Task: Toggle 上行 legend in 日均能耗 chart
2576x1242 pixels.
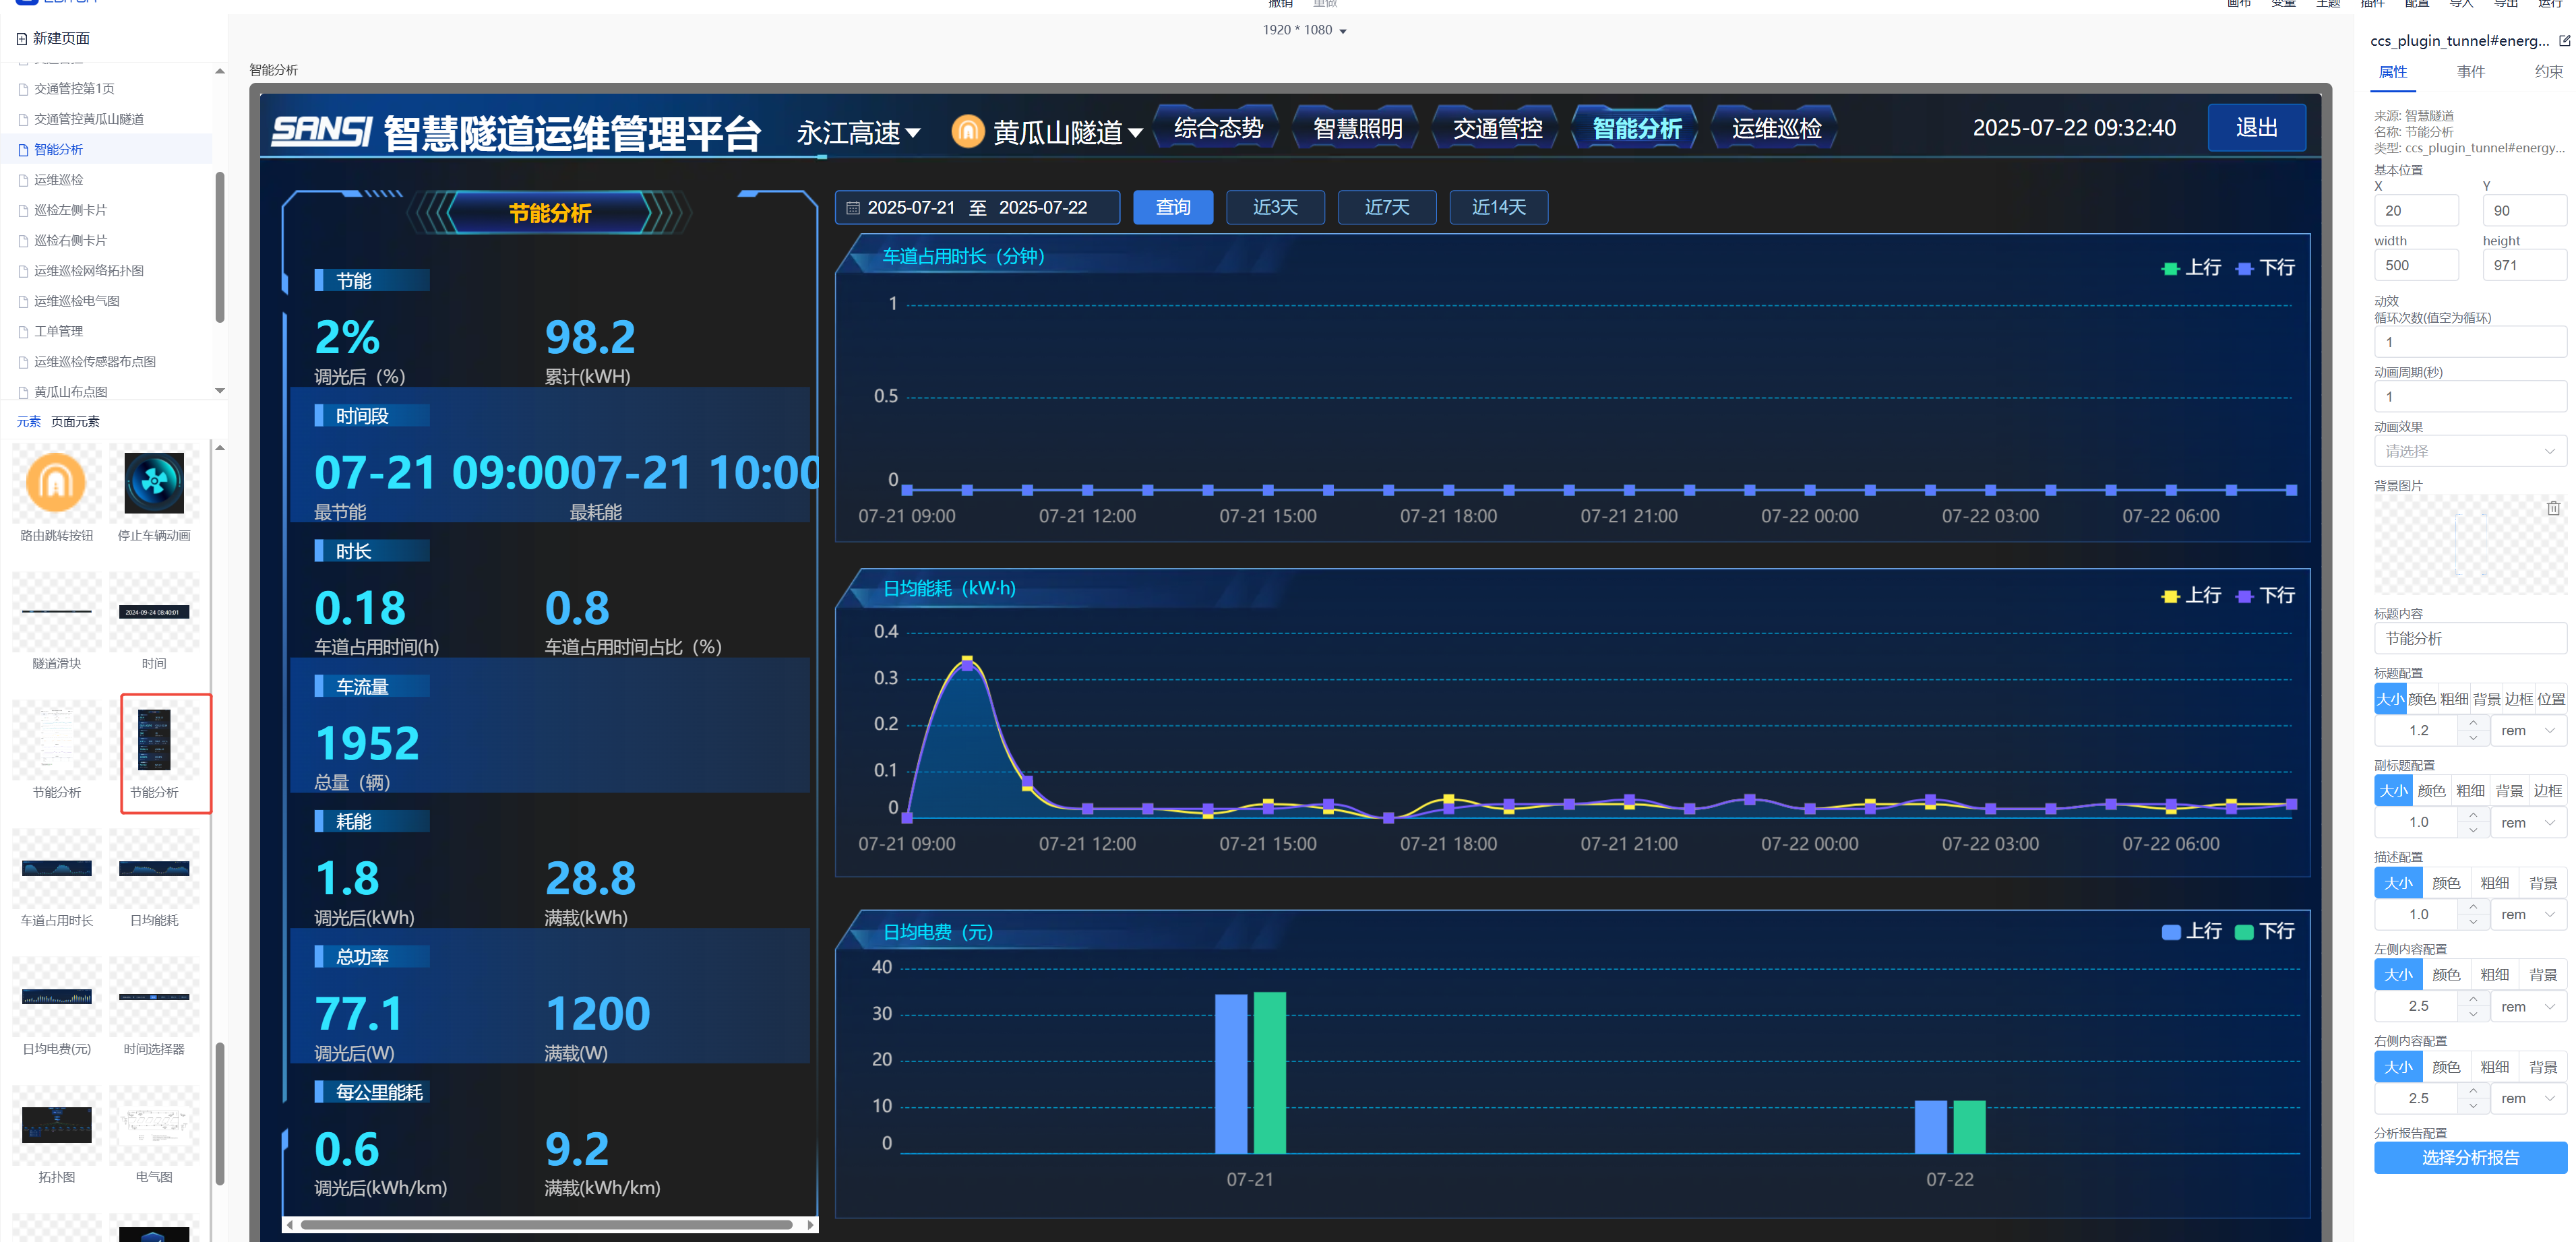Action: tap(2191, 596)
